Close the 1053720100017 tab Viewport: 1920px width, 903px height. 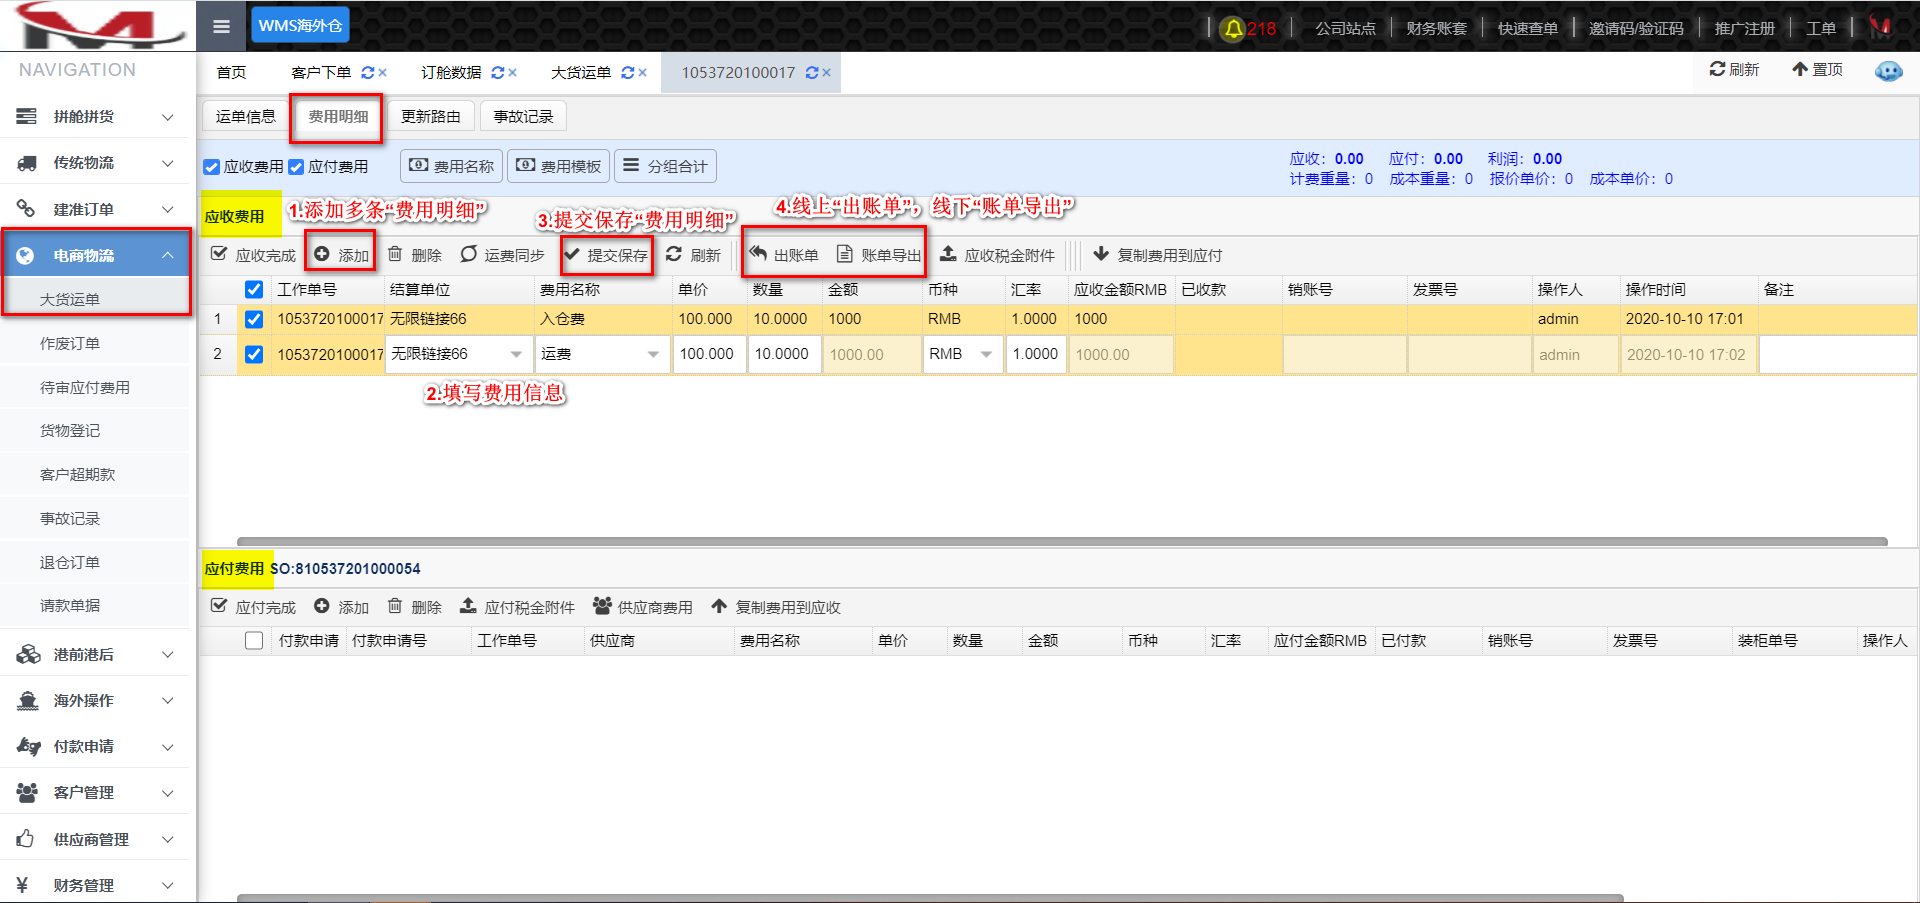click(x=827, y=73)
